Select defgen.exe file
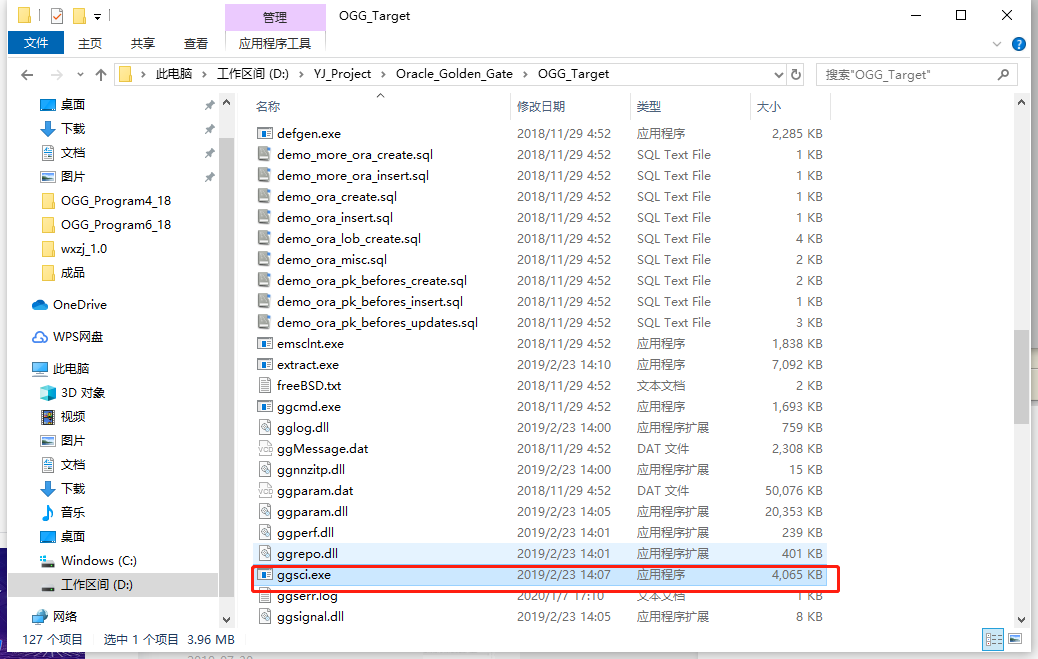 point(308,134)
